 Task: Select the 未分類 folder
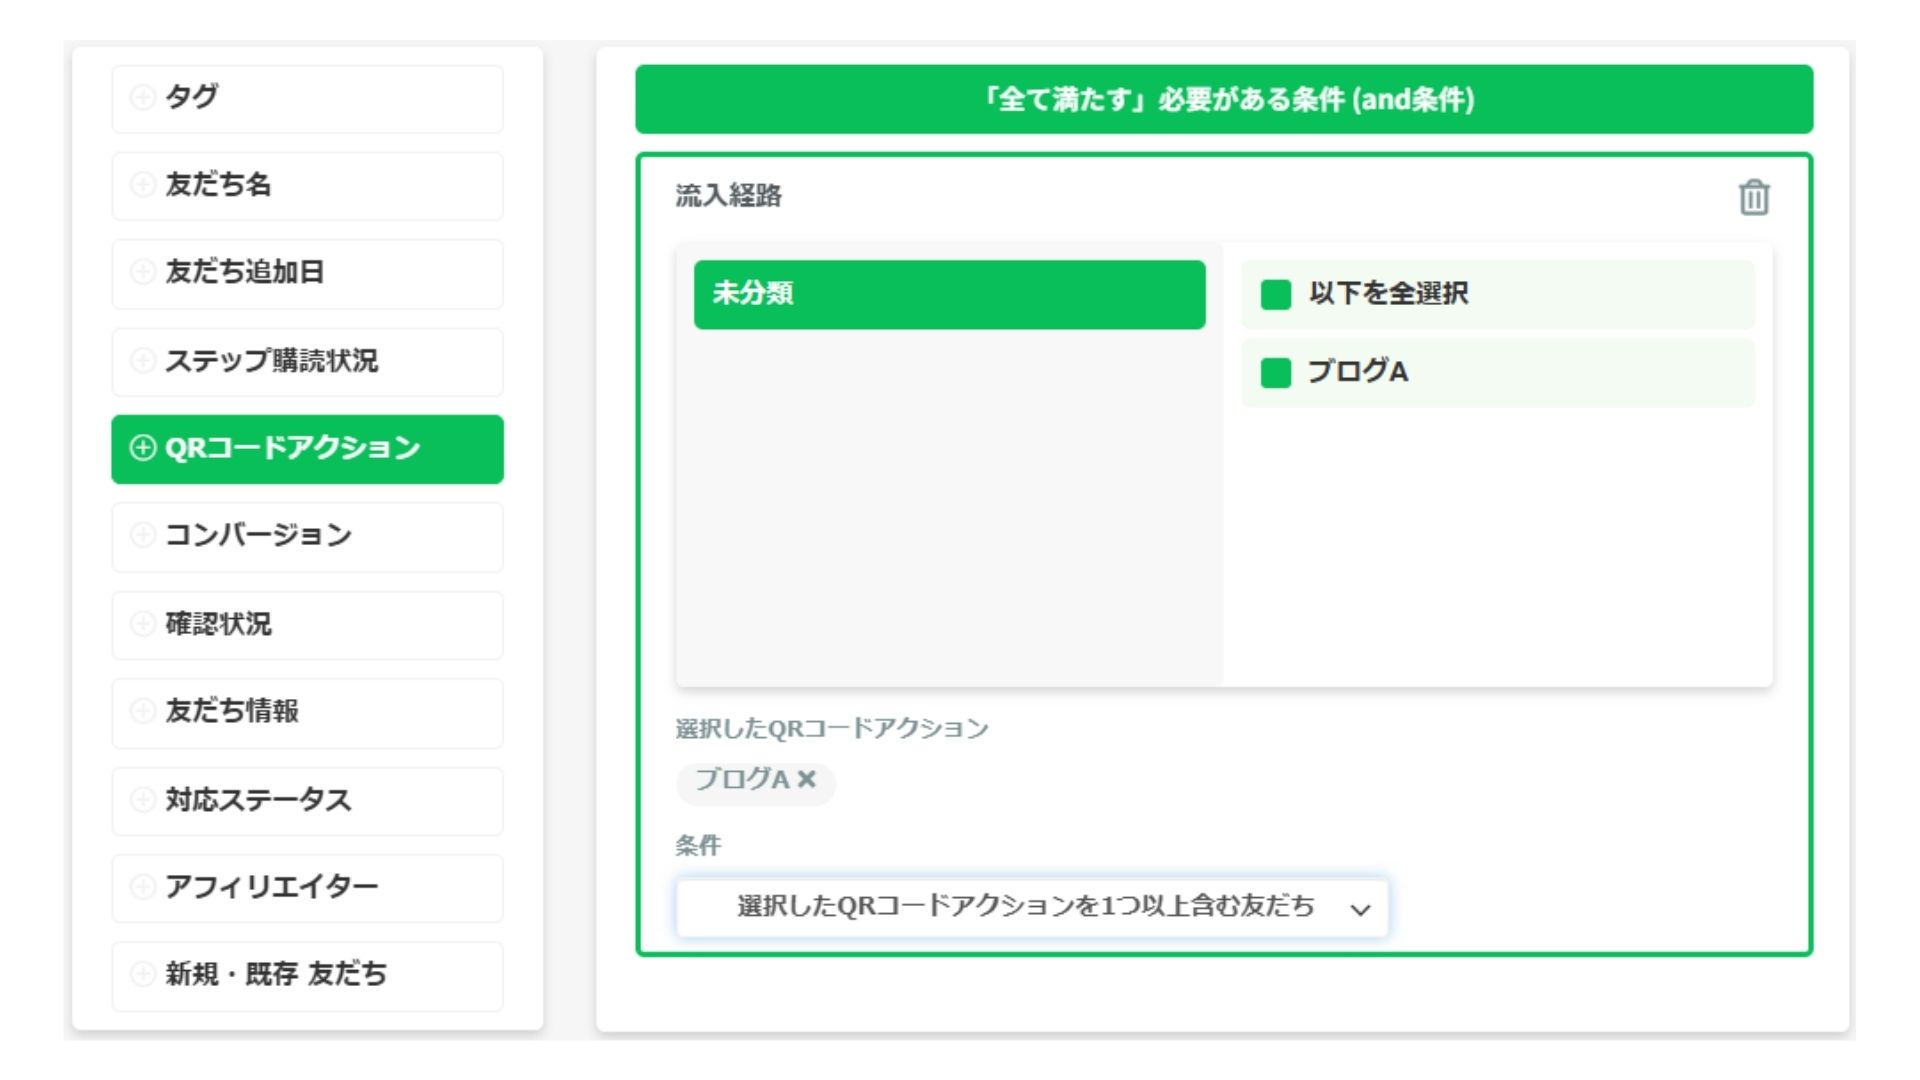pyautogui.click(x=949, y=294)
